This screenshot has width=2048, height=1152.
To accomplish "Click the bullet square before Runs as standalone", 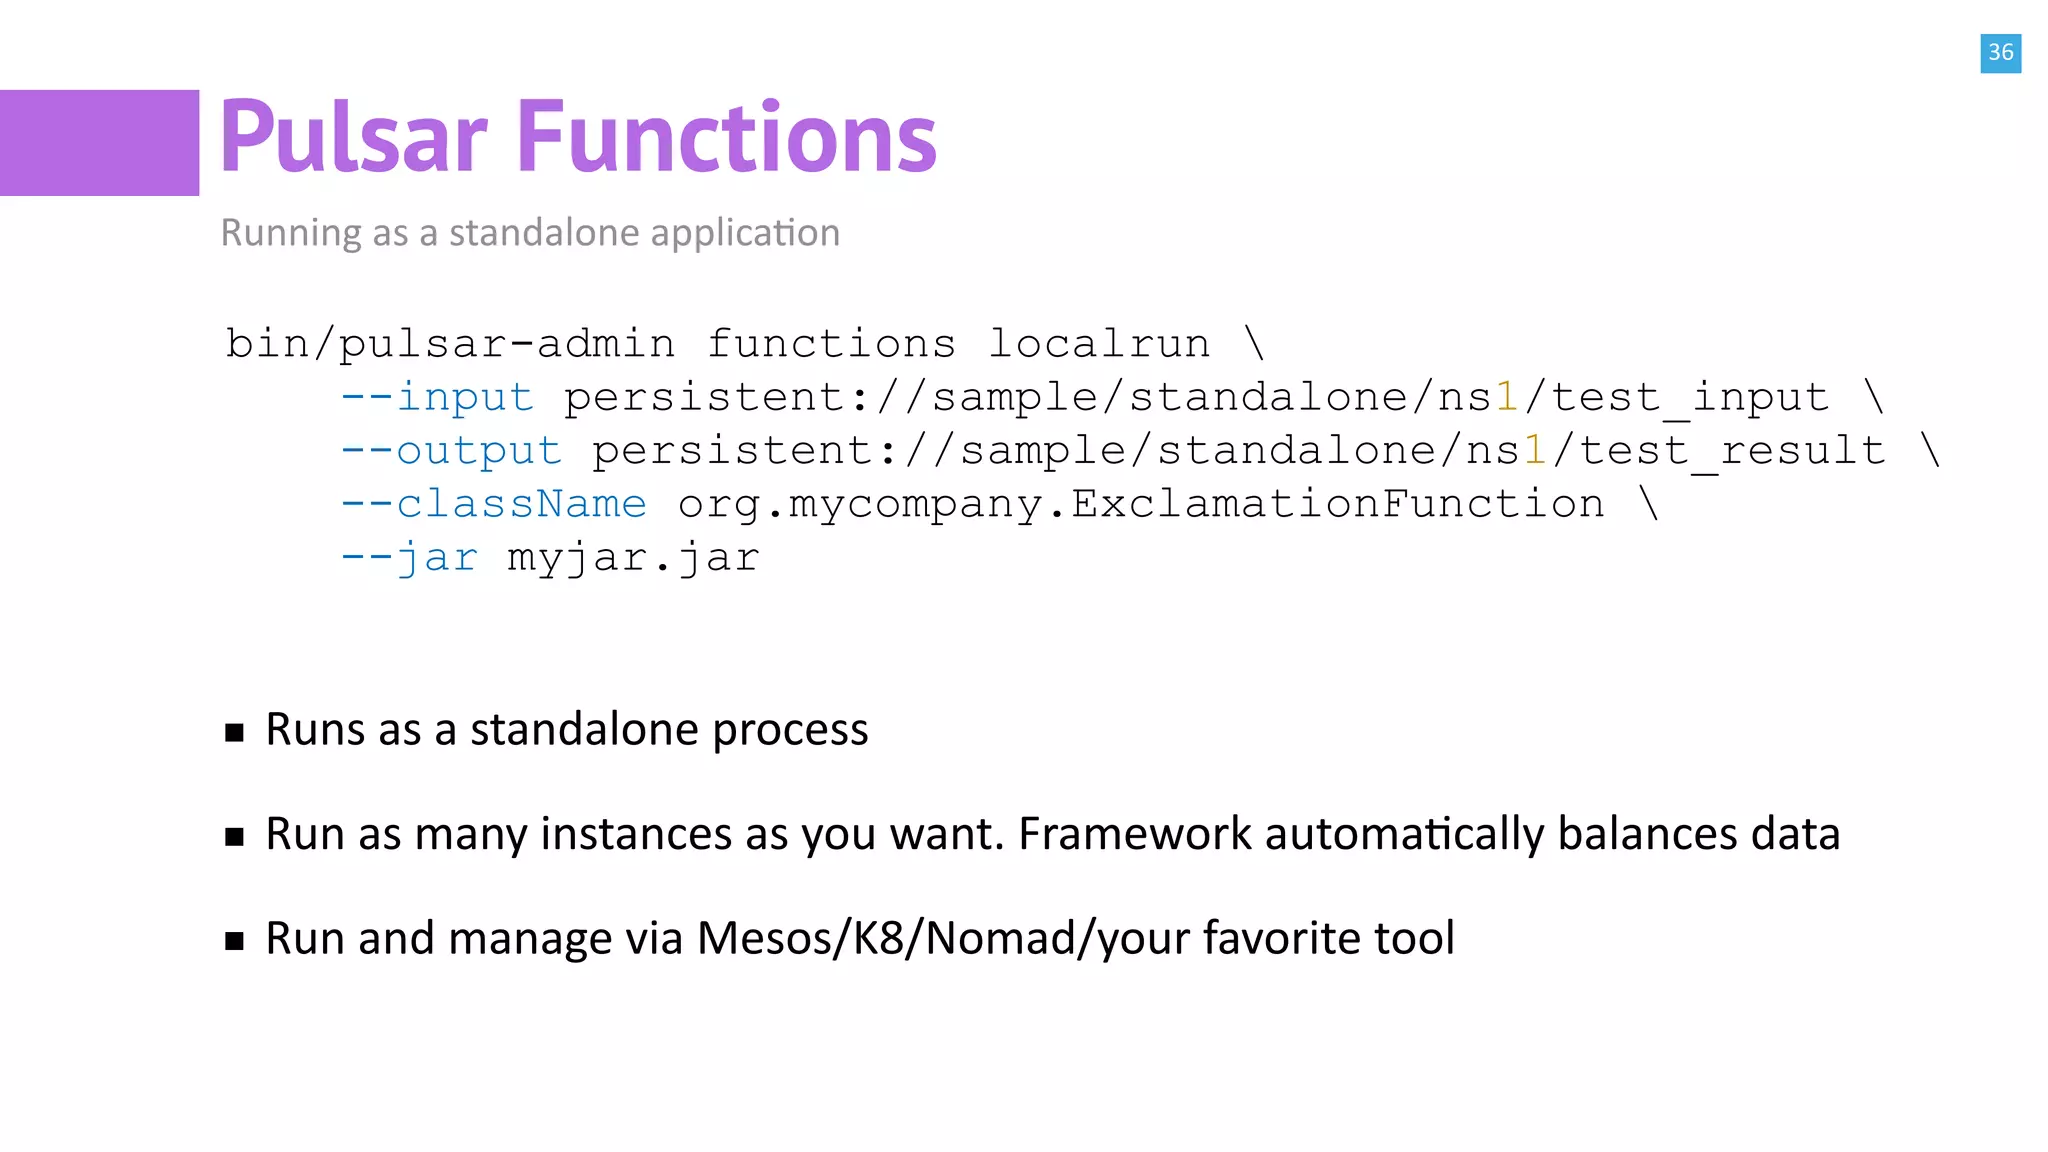I will point(235,732).
